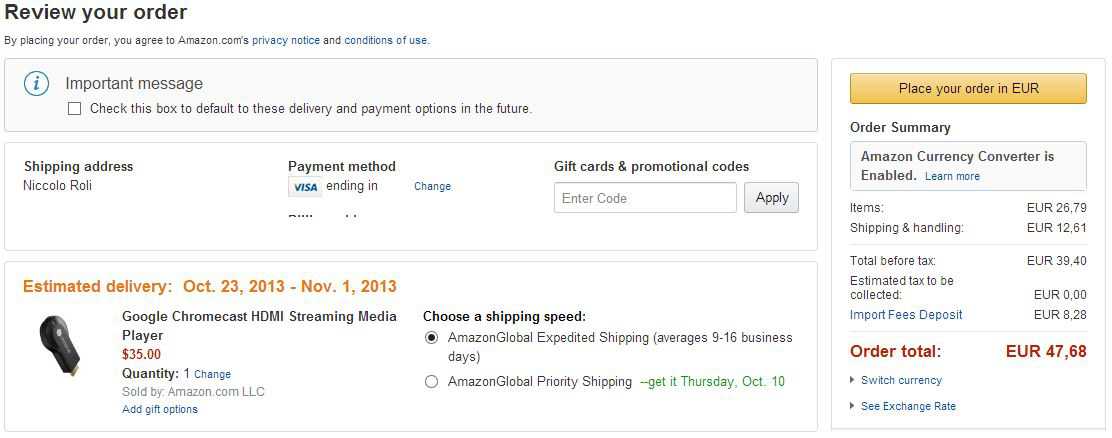Expand the See Exchange Rate section

coord(907,406)
